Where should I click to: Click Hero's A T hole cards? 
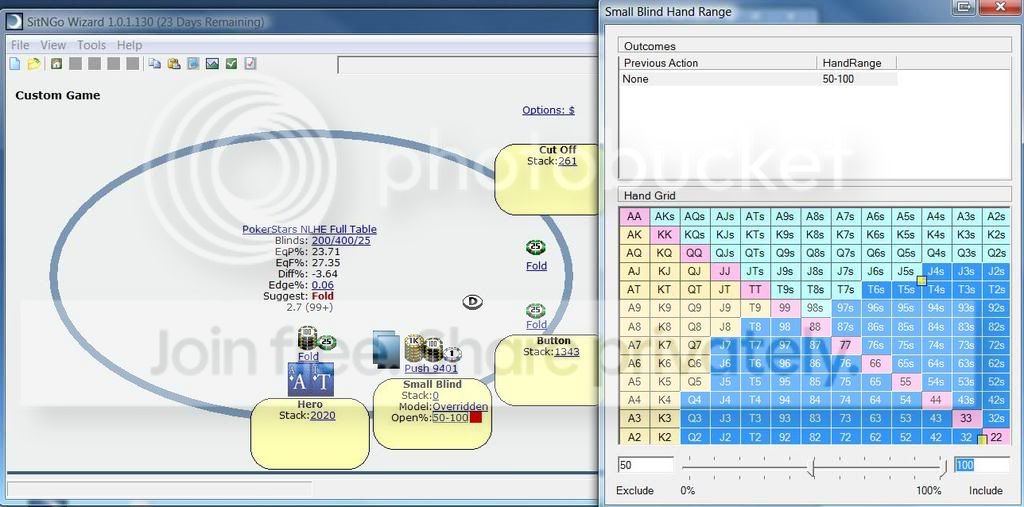click(311, 380)
